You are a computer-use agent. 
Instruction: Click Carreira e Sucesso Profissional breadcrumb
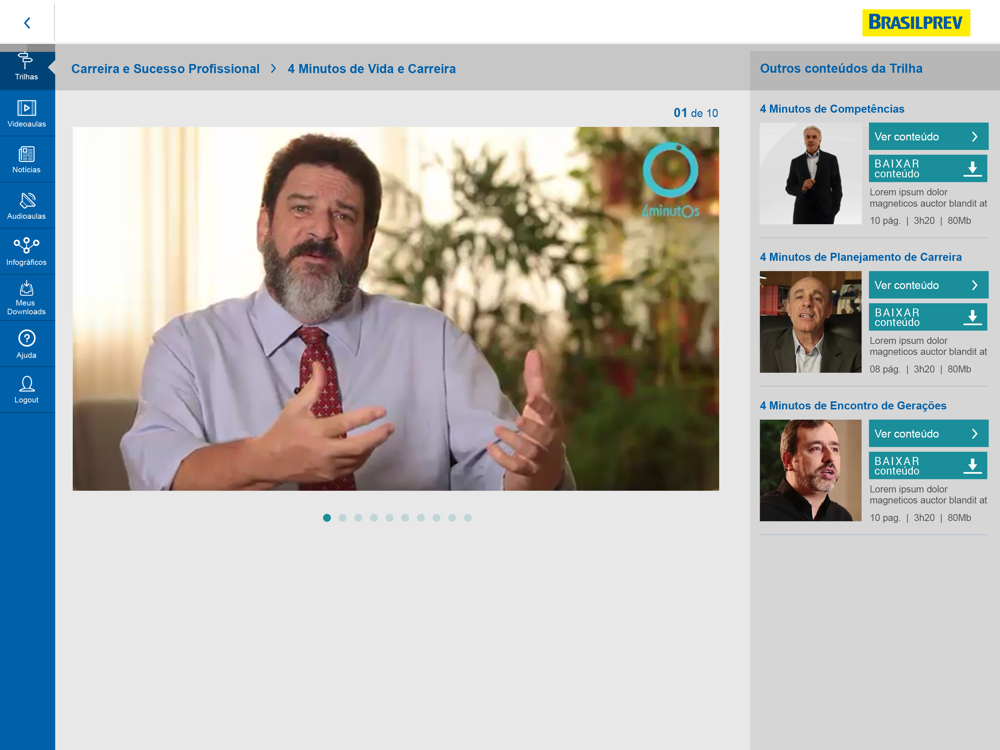165,69
